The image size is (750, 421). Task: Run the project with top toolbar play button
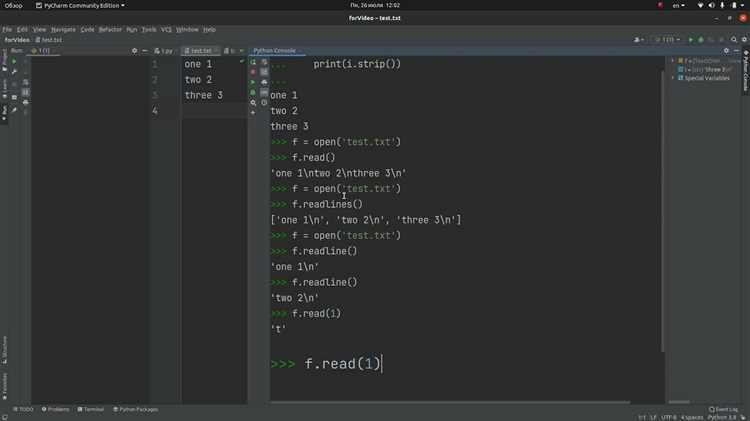pyautogui.click(x=690, y=40)
